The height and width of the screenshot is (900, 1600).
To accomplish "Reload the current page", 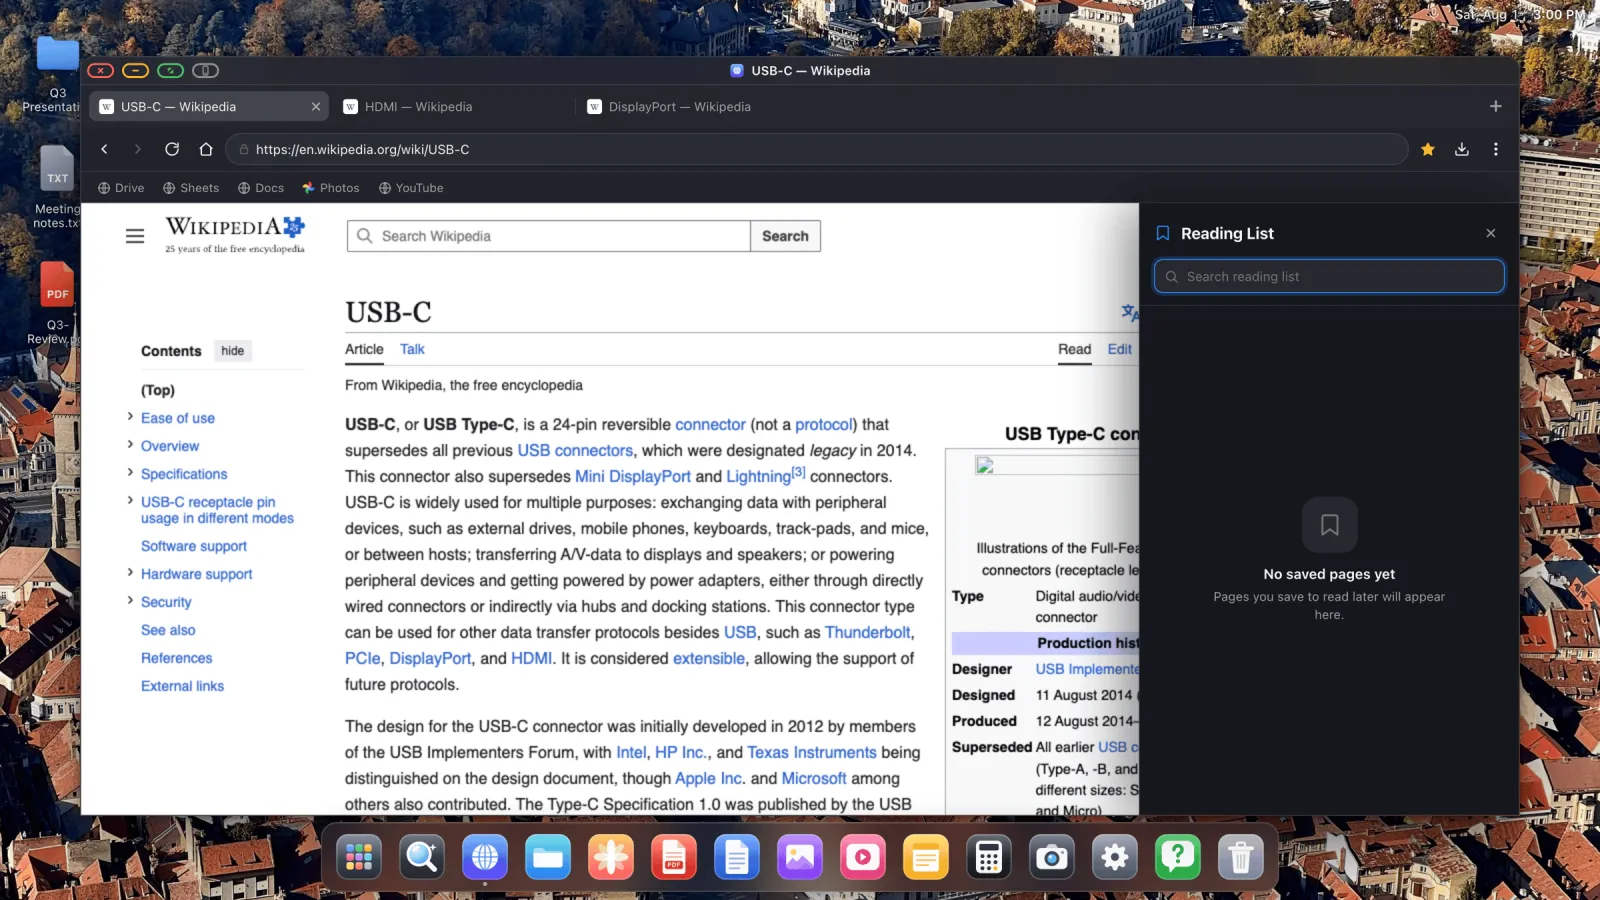I will click(x=172, y=149).
